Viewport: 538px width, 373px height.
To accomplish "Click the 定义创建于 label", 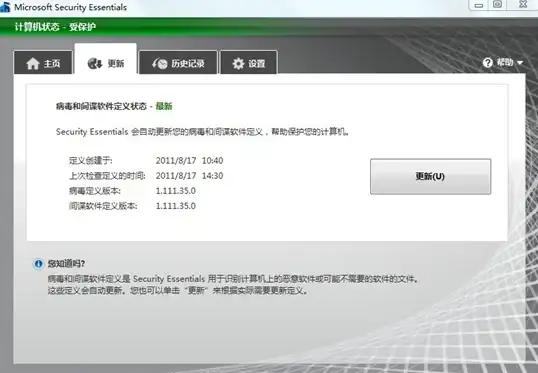I will tap(91, 160).
